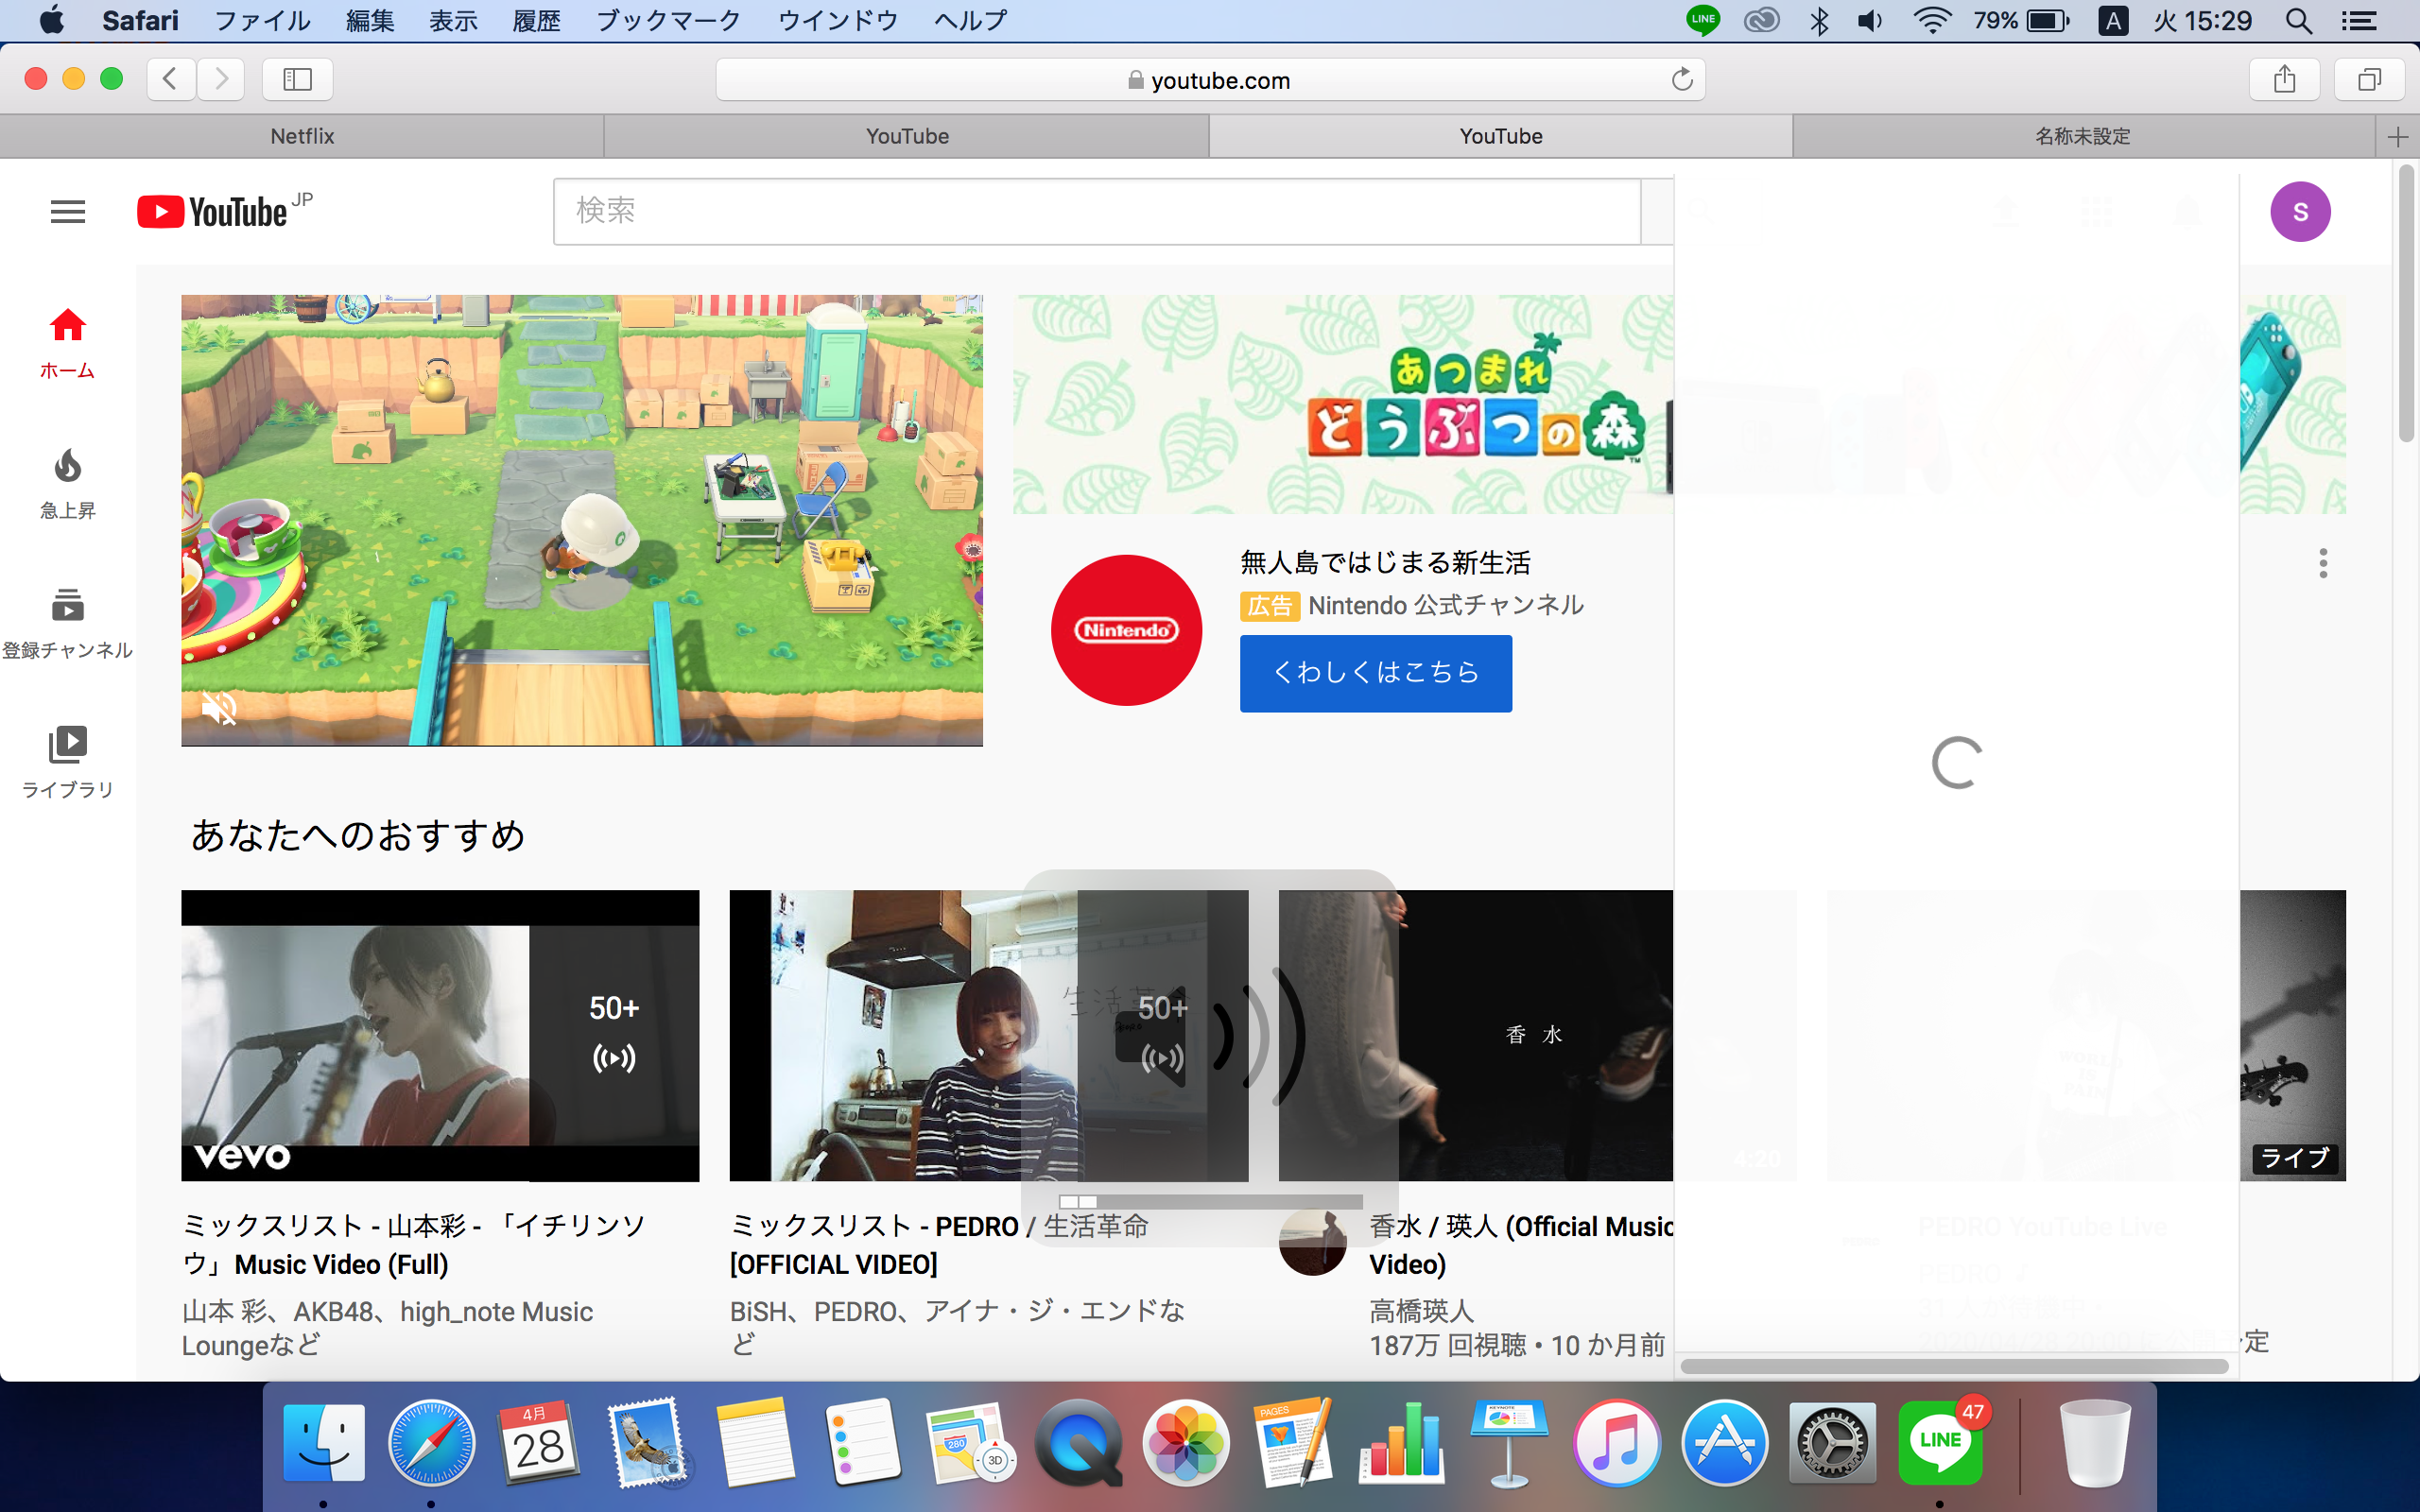Unmute the Animal Crossing ad video
2420x1512 pixels.
coord(219,708)
